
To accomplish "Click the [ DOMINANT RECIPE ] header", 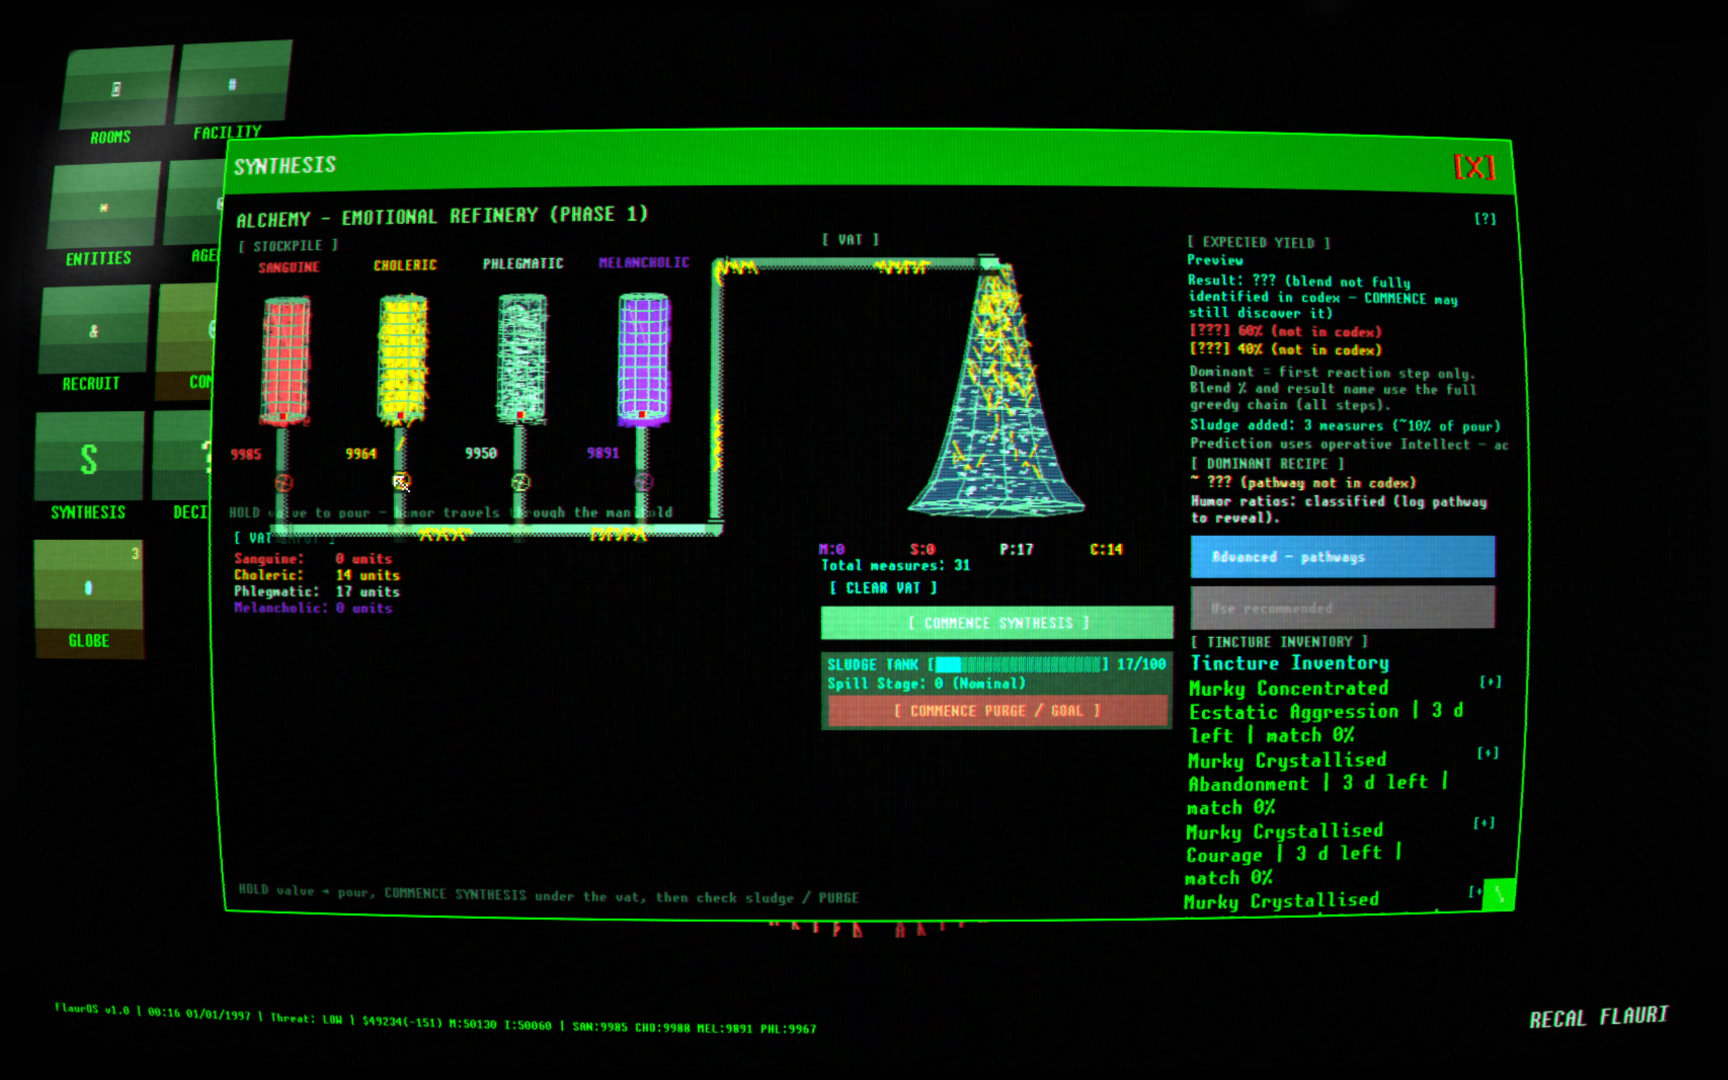I will point(1267,464).
